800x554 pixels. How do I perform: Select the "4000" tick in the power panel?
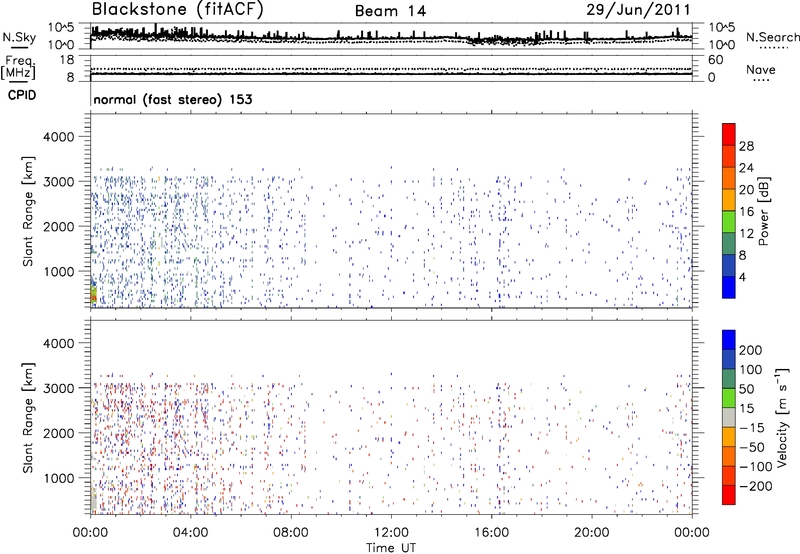click(58, 137)
